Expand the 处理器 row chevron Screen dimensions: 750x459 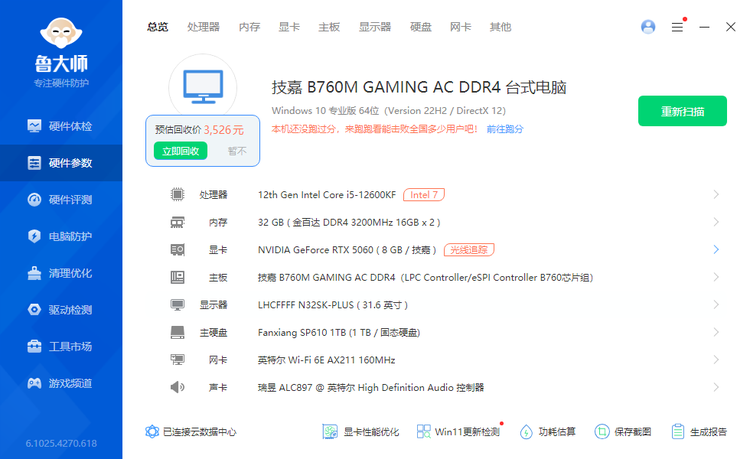(x=716, y=194)
